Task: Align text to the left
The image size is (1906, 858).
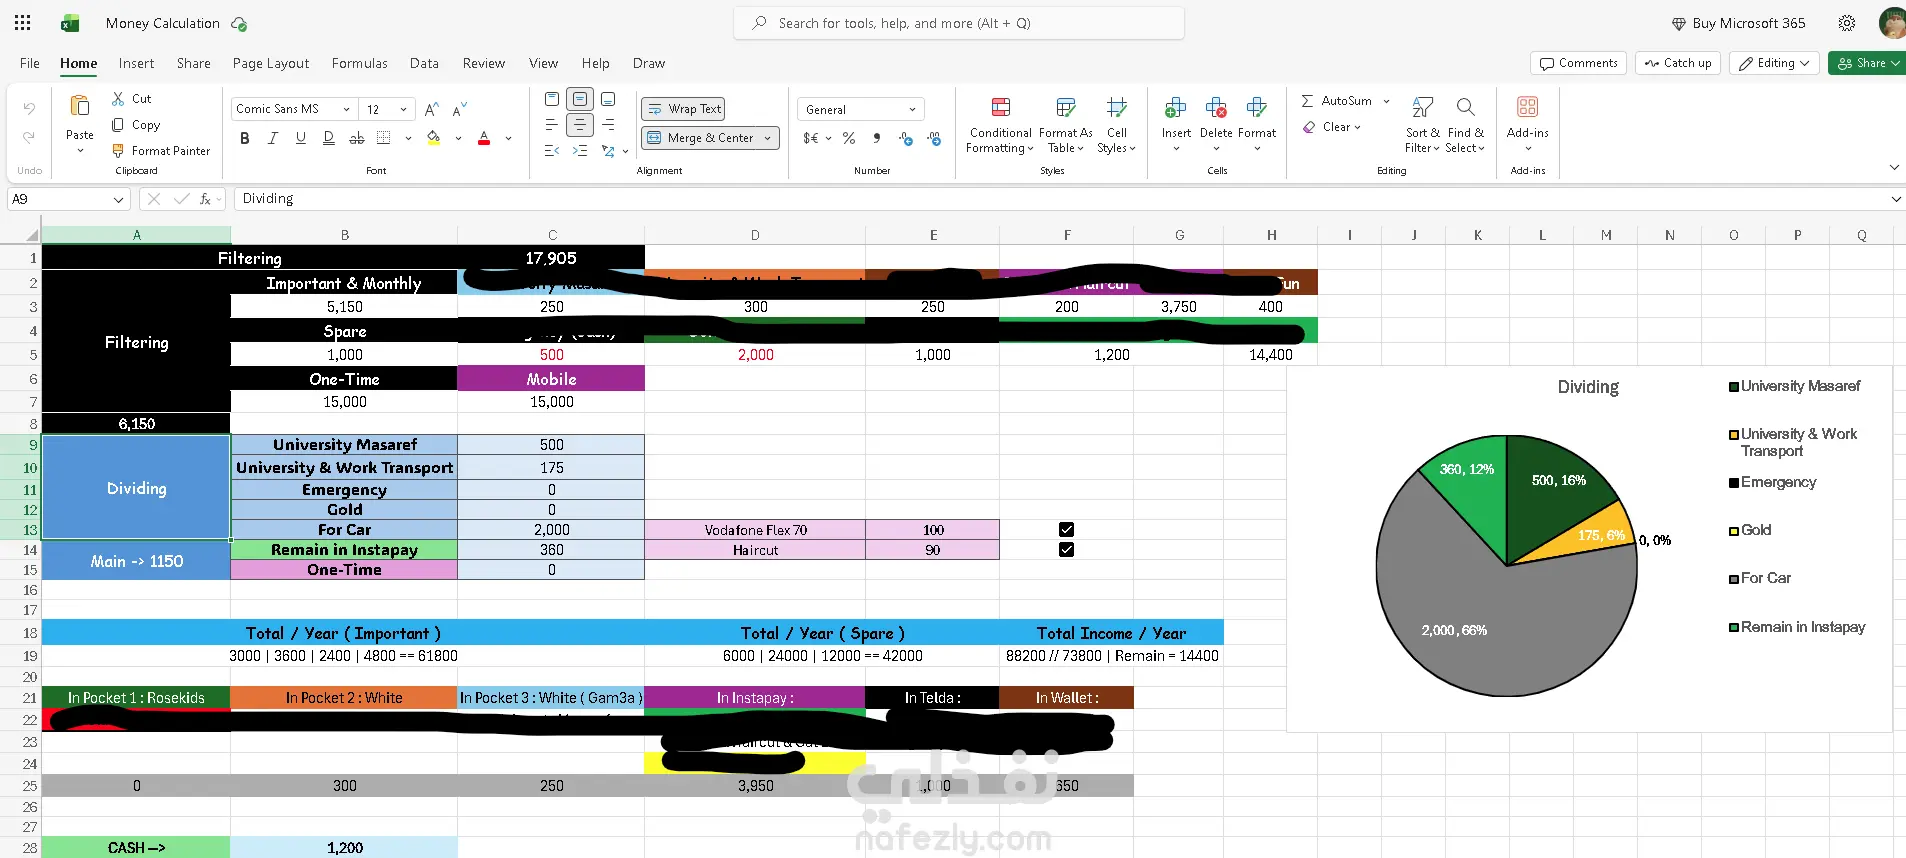Action: pos(552,125)
